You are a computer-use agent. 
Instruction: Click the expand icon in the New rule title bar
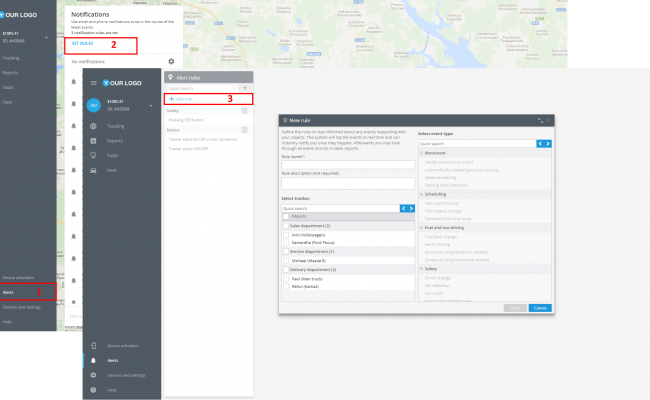541,120
